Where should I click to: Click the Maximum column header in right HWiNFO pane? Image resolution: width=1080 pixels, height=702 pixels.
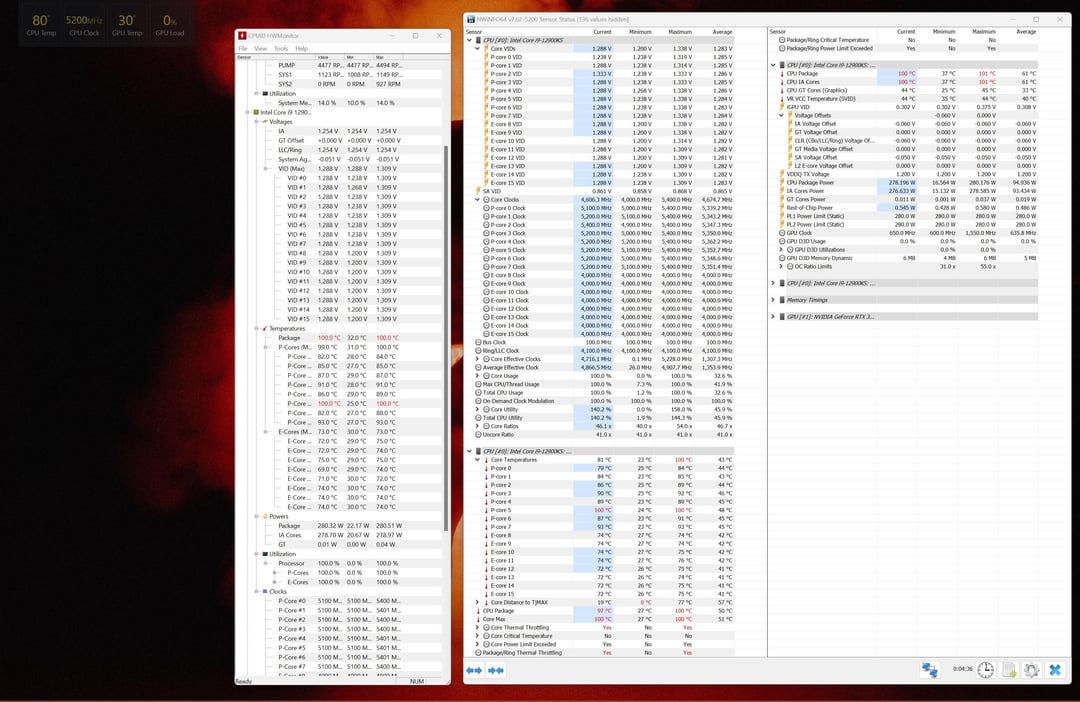[984, 32]
